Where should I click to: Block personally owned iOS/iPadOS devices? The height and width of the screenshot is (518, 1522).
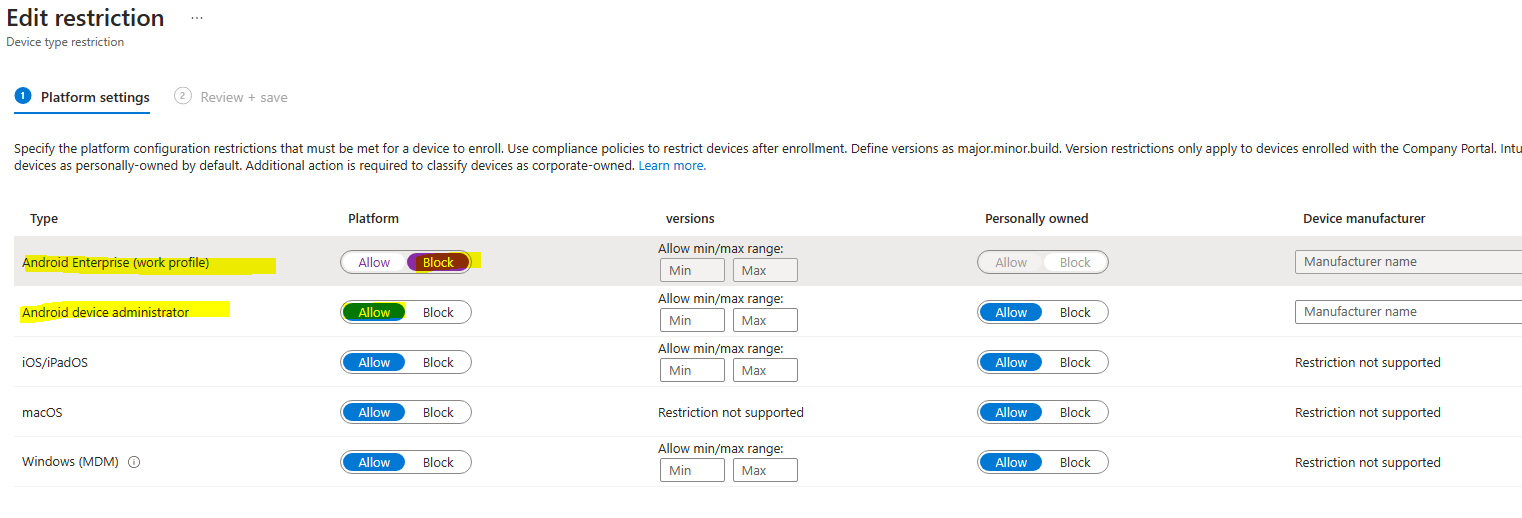point(1075,362)
